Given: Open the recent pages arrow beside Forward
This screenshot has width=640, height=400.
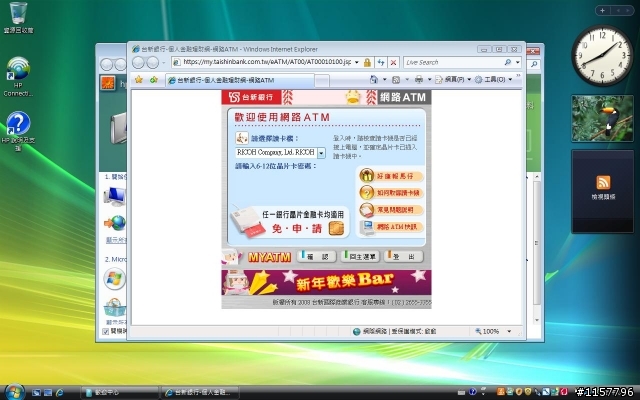Looking at the screenshot, I should 163,63.
